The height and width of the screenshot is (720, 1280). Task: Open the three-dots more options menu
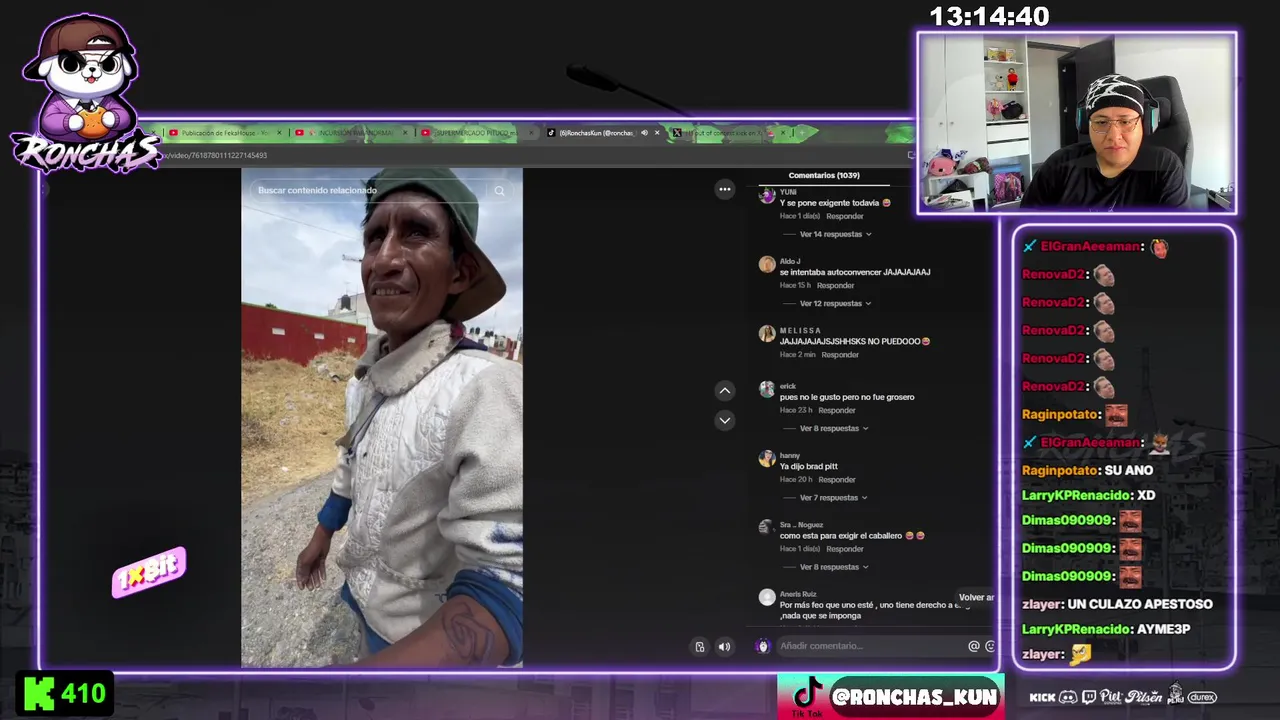pos(725,189)
